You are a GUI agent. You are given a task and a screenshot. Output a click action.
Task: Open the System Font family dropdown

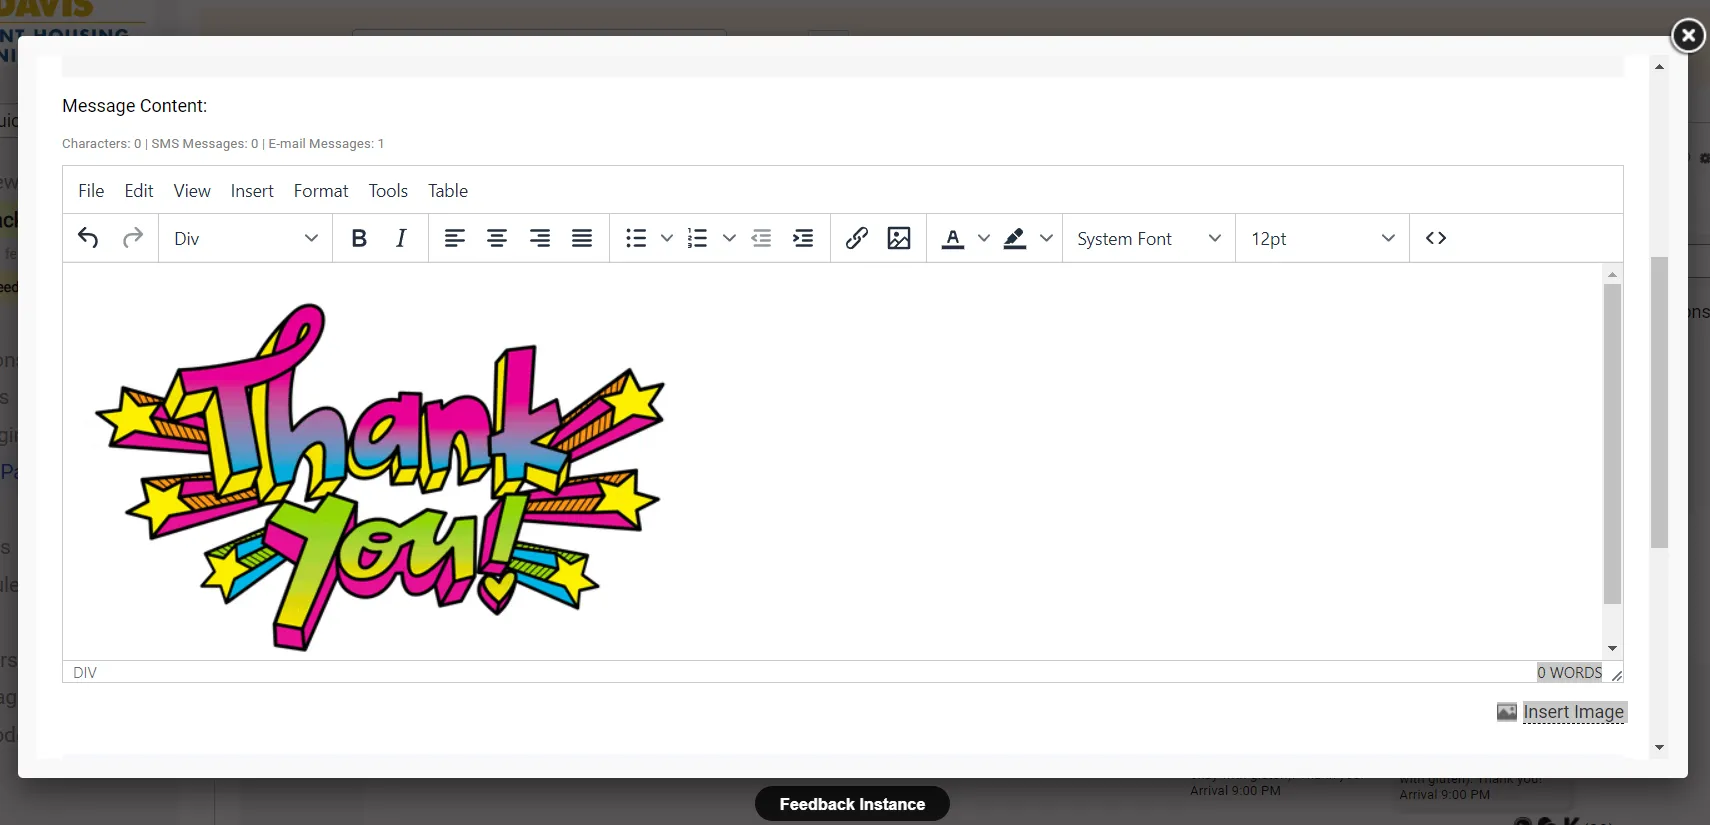pos(1149,238)
